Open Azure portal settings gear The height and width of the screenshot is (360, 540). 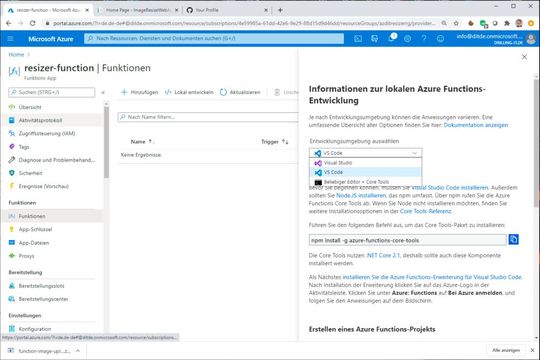tap(407, 39)
